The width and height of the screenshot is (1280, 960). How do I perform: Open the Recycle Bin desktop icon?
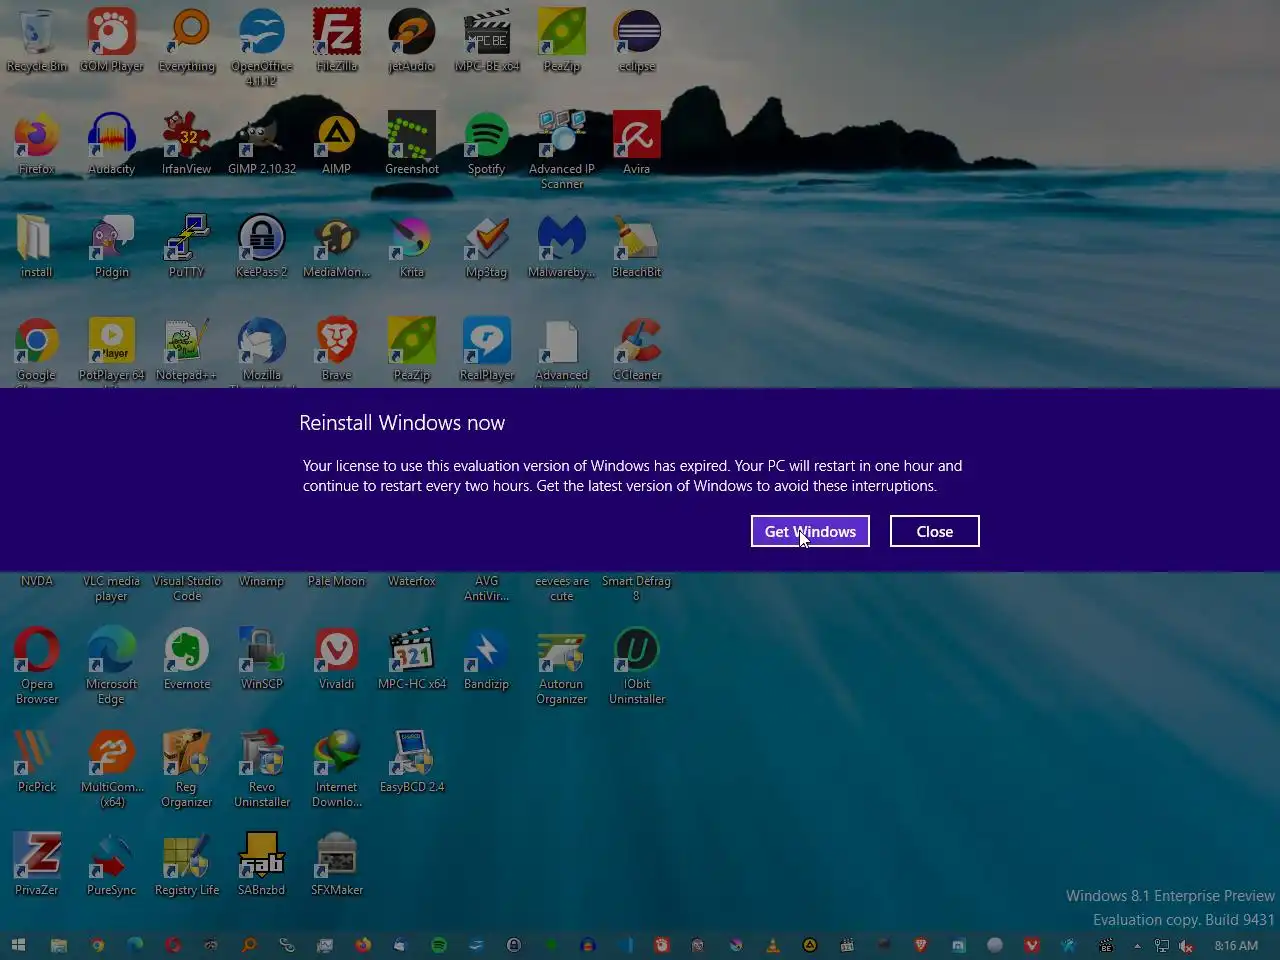tap(37, 41)
